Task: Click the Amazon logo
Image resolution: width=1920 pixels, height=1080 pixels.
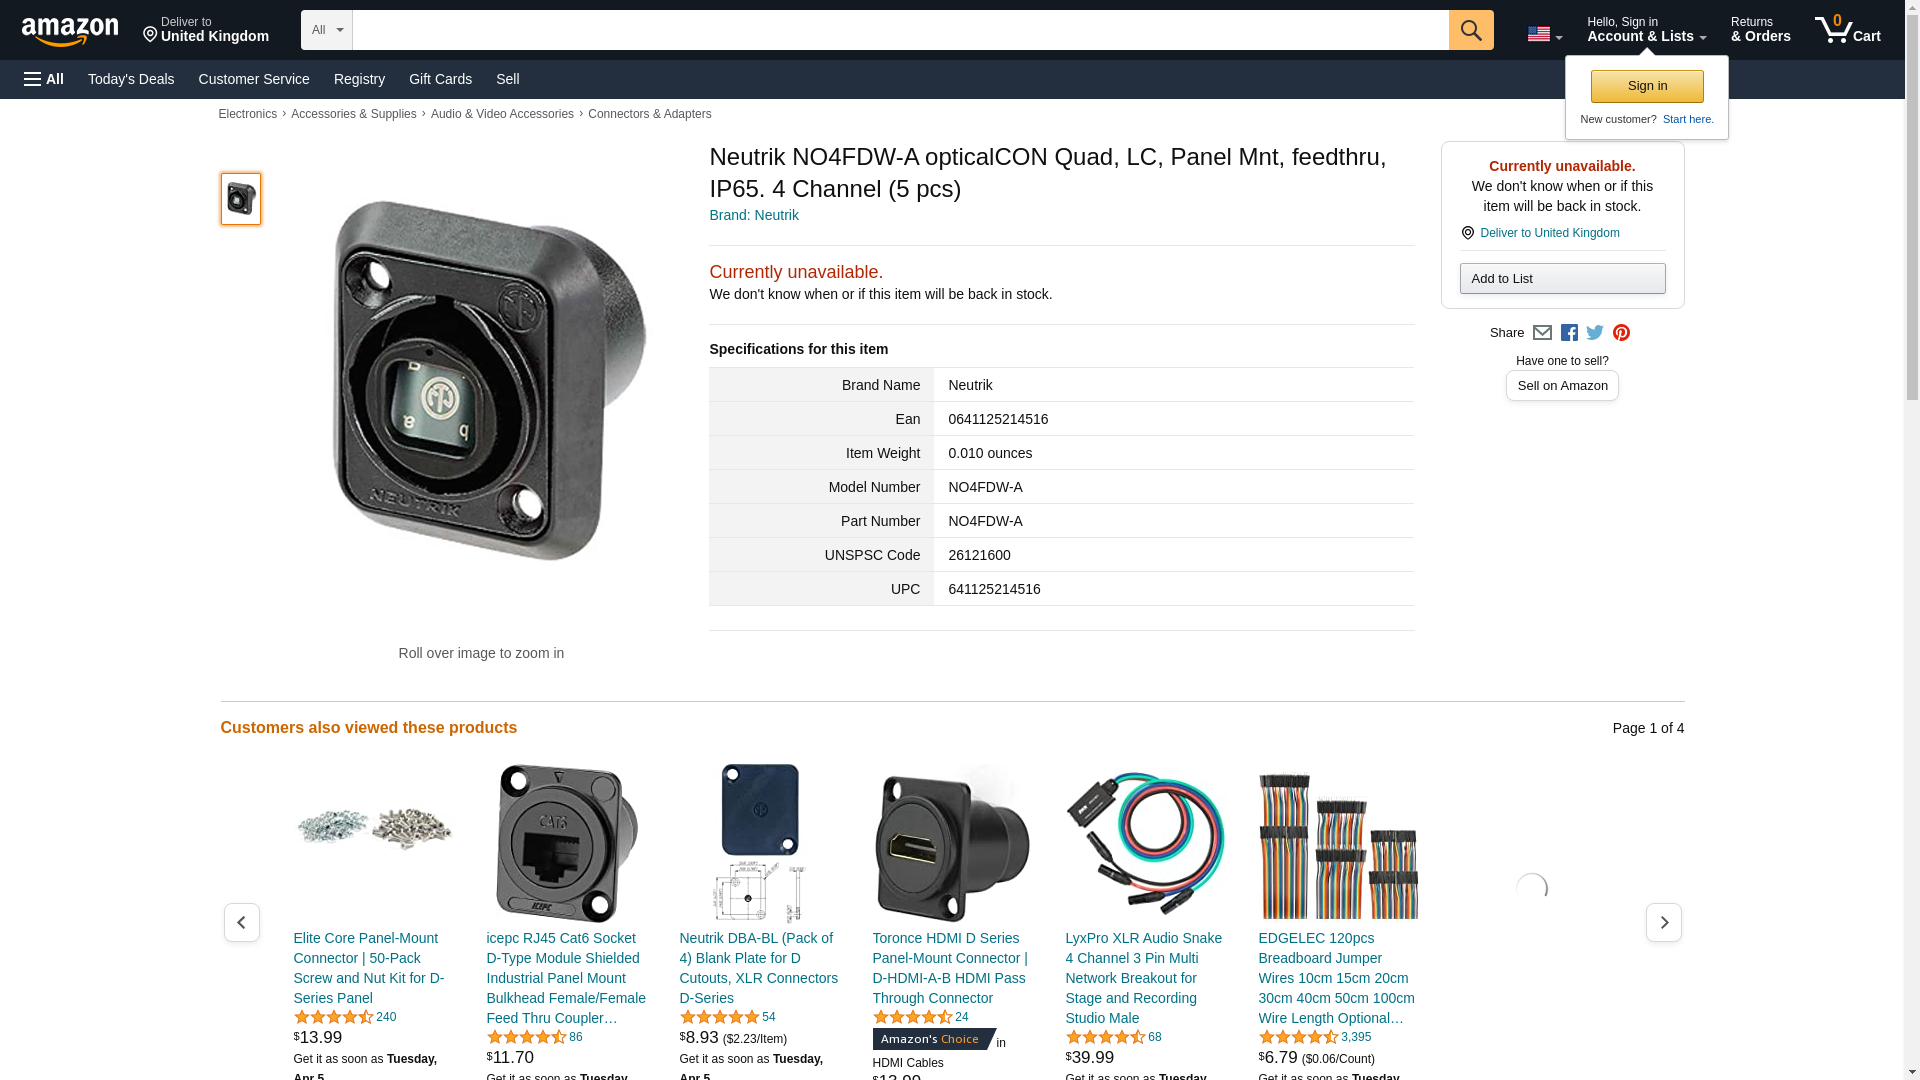Action: point(70,31)
